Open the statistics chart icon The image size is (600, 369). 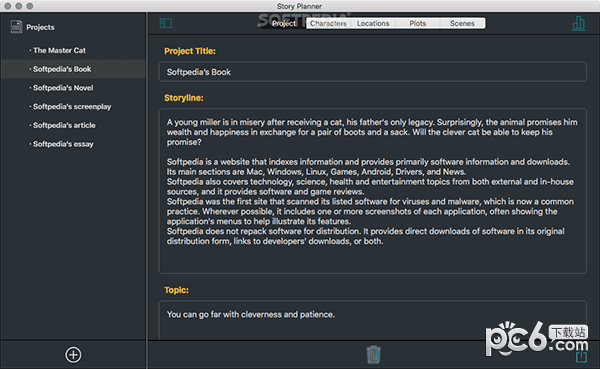(578, 23)
